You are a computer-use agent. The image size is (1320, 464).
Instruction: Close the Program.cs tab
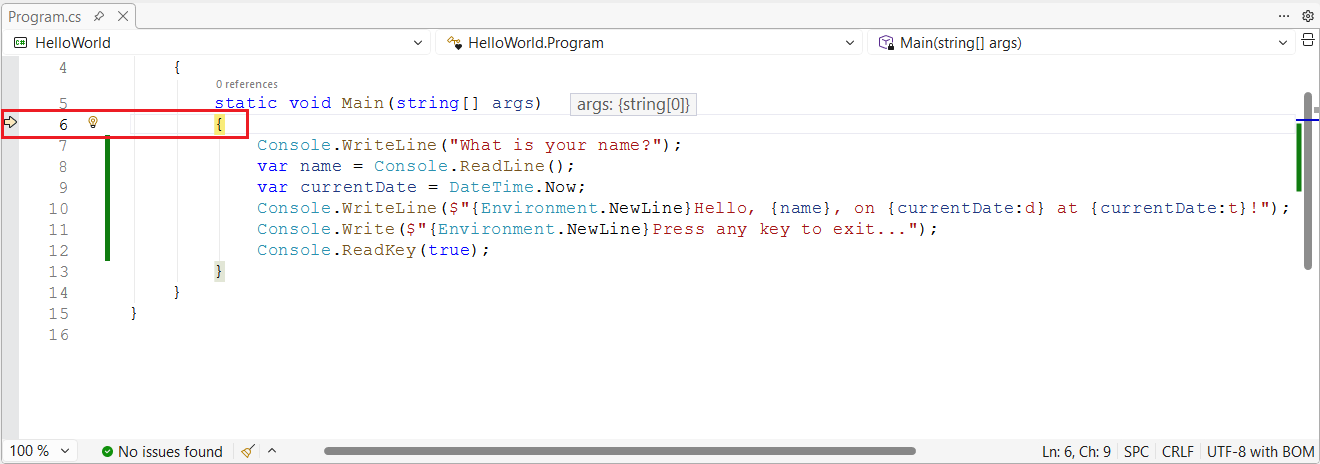(x=121, y=16)
